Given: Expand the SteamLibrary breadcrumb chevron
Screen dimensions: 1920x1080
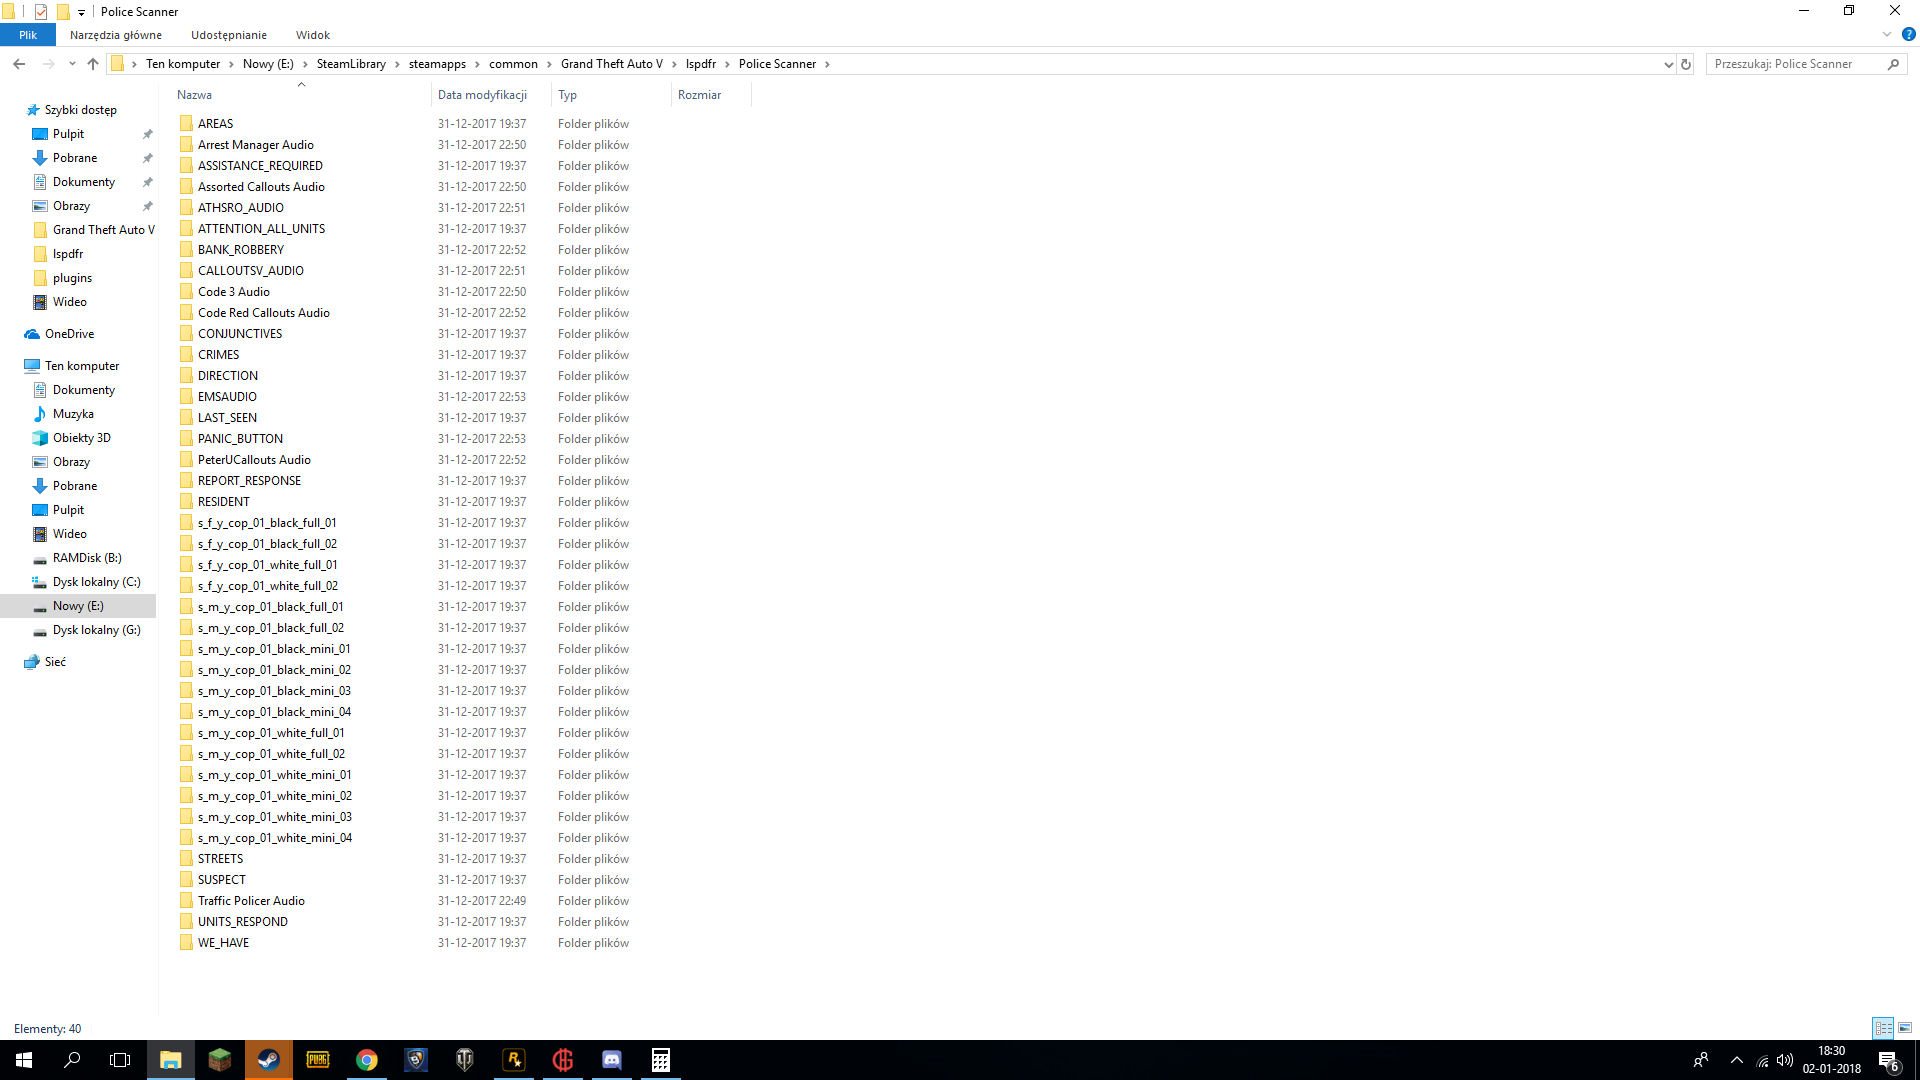Looking at the screenshot, I should (x=397, y=64).
